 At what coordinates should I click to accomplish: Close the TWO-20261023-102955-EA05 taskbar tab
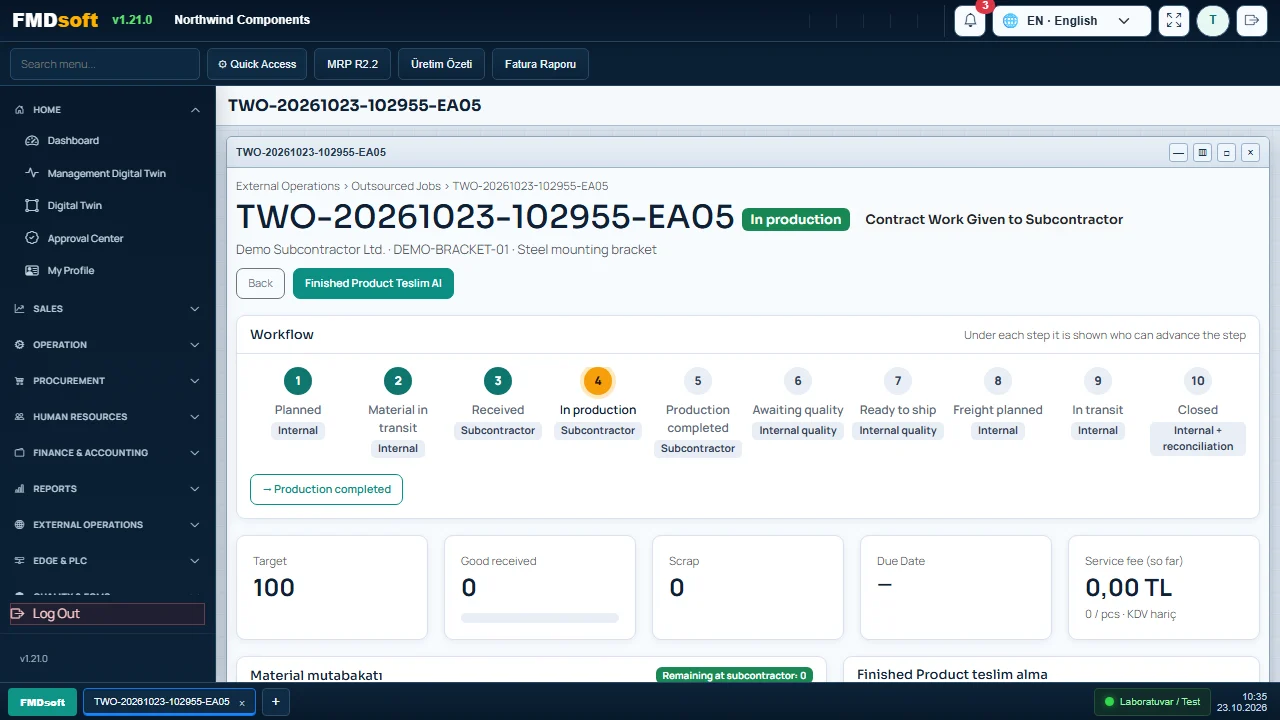pyautogui.click(x=242, y=703)
